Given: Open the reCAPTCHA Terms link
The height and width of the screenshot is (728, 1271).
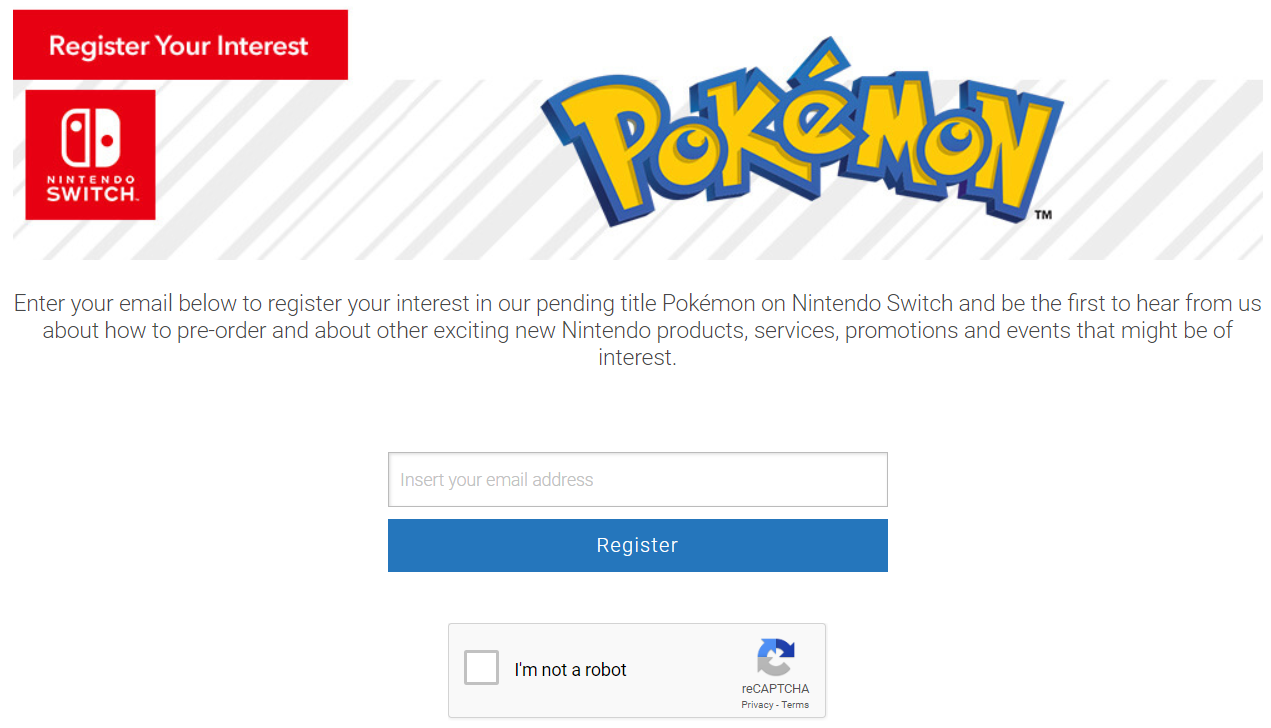Looking at the screenshot, I should 795,705.
